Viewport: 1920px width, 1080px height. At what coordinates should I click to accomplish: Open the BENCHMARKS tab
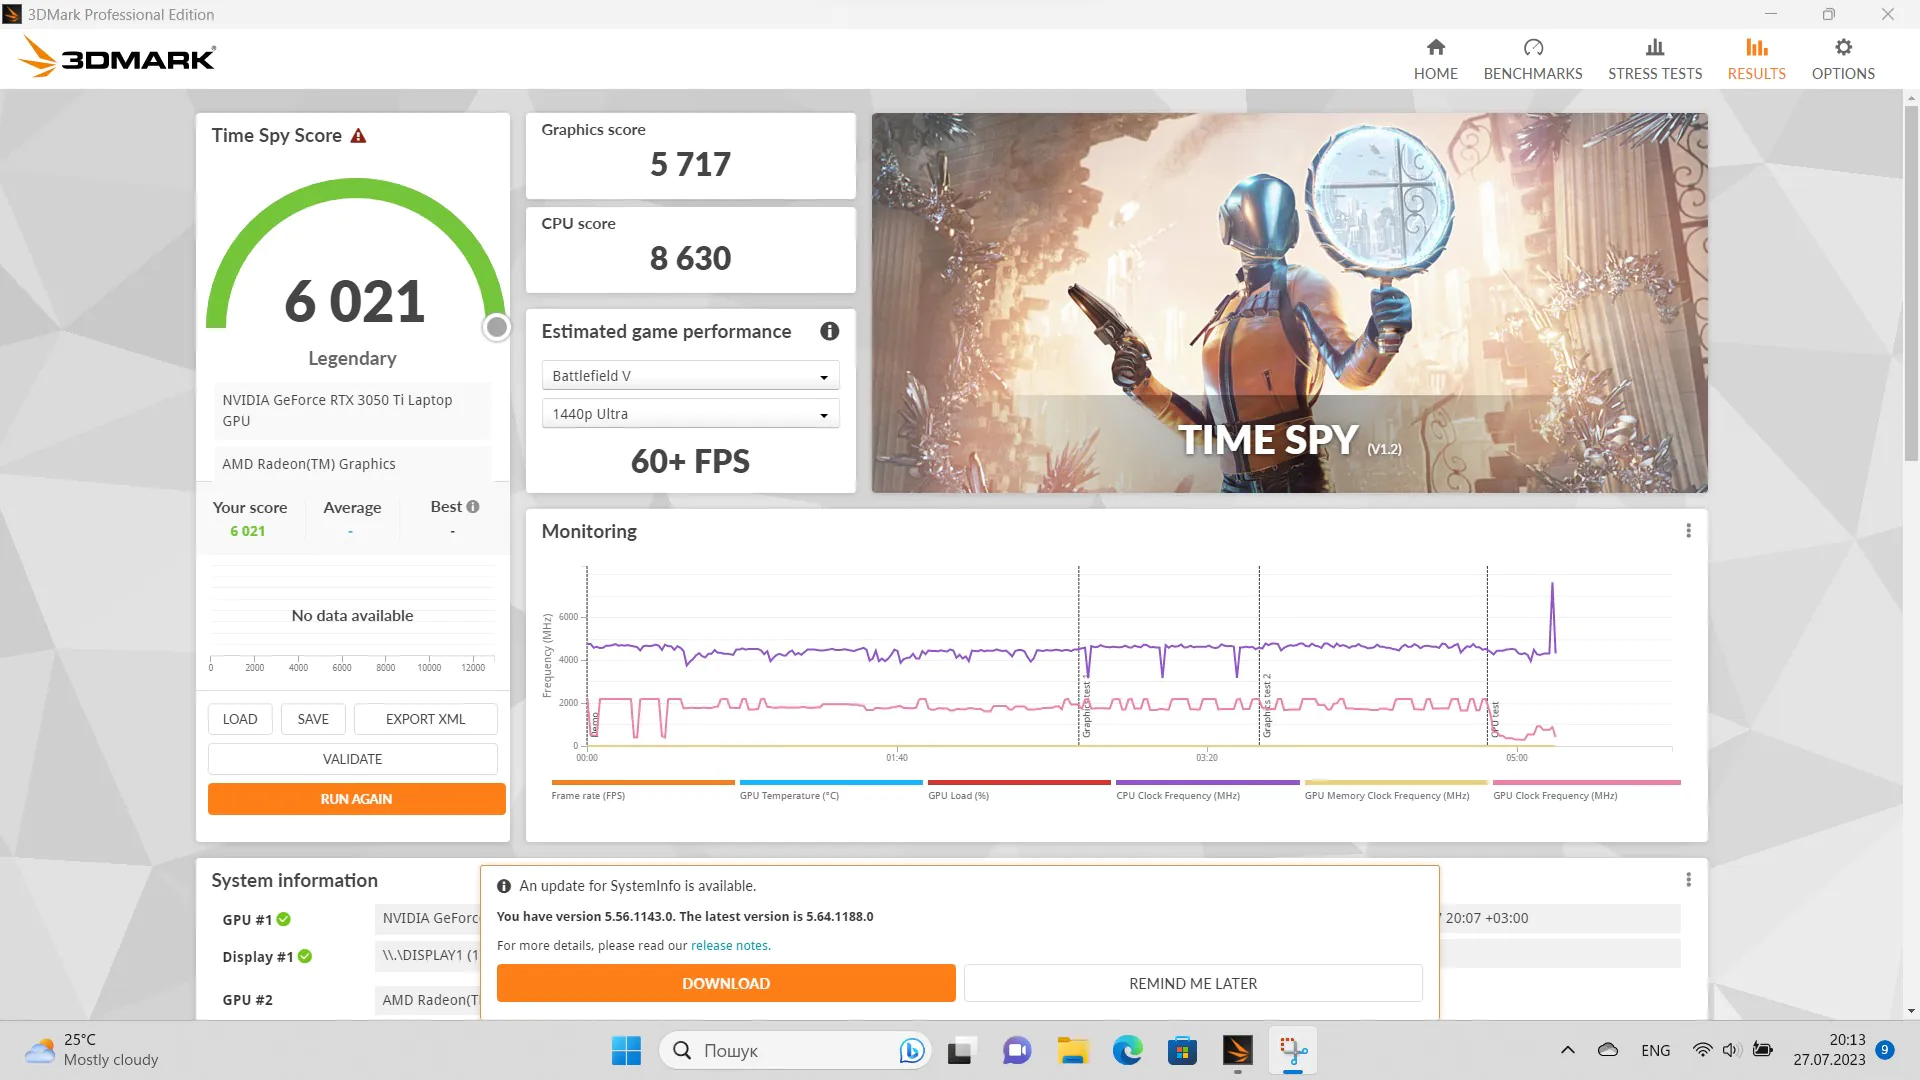coord(1532,59)
